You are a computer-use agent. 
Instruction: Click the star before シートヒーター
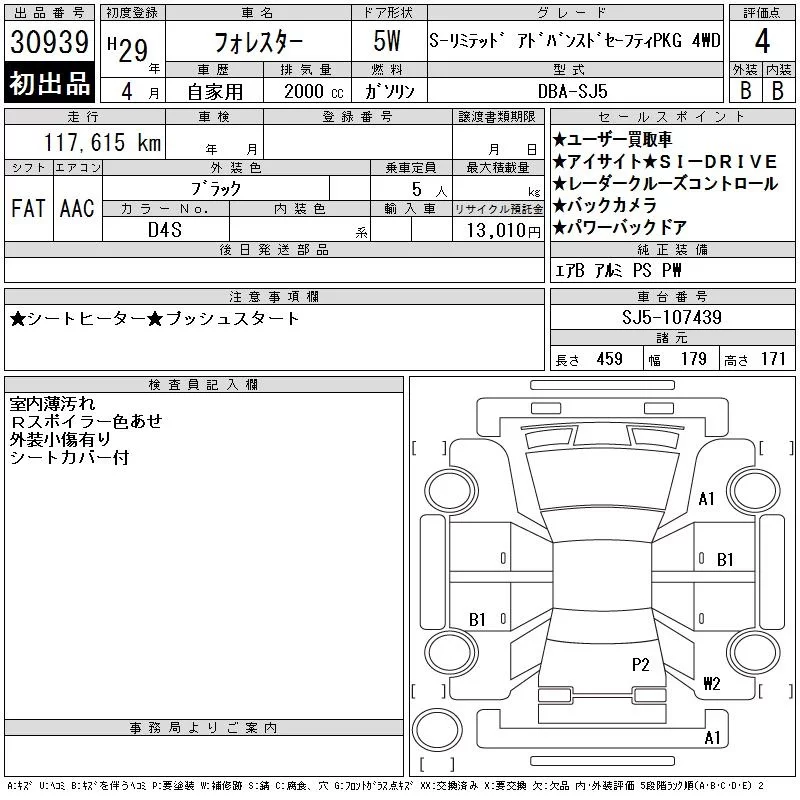click(18, 319)
